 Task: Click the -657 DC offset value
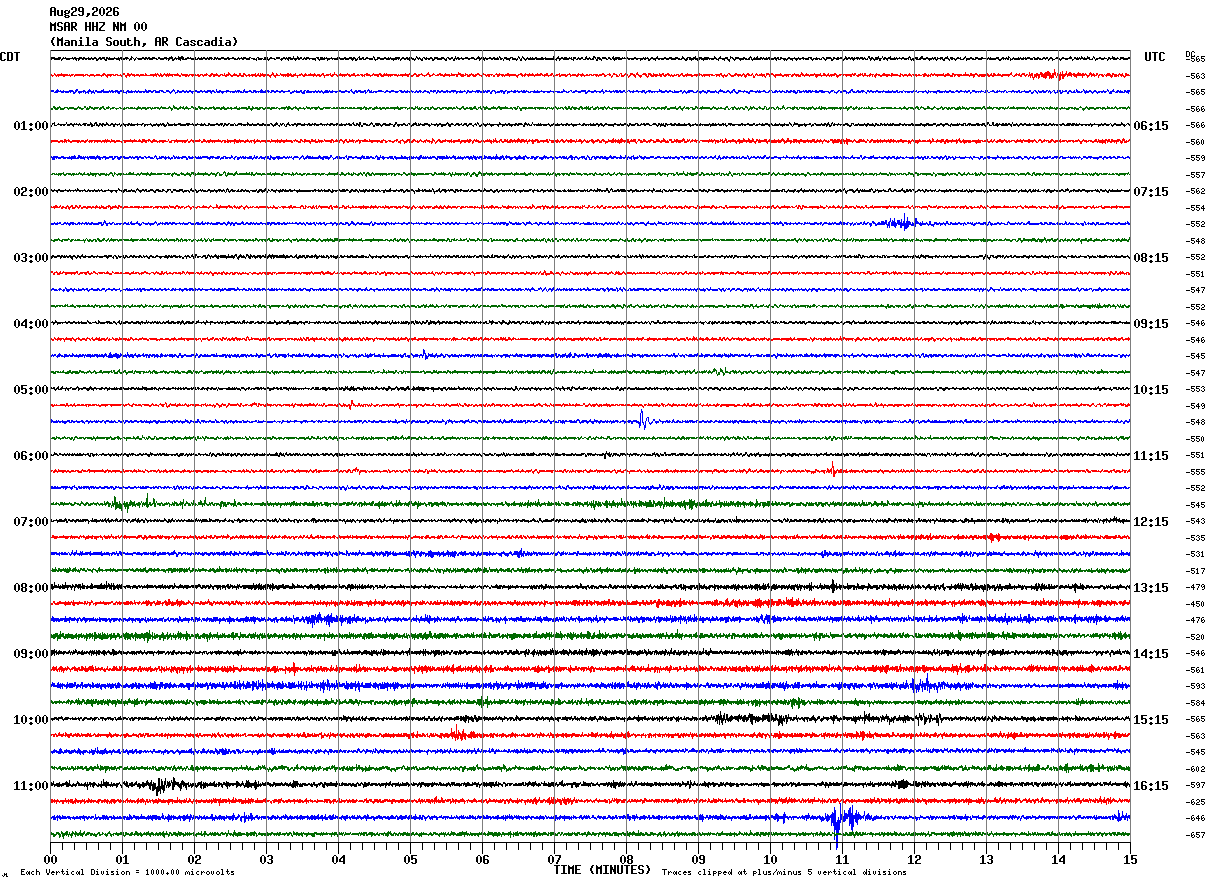pyautogui.click(x=1195, y=835)
